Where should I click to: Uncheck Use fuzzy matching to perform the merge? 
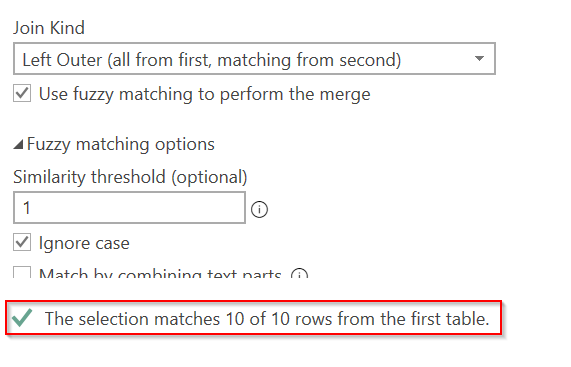pos(22,94)
